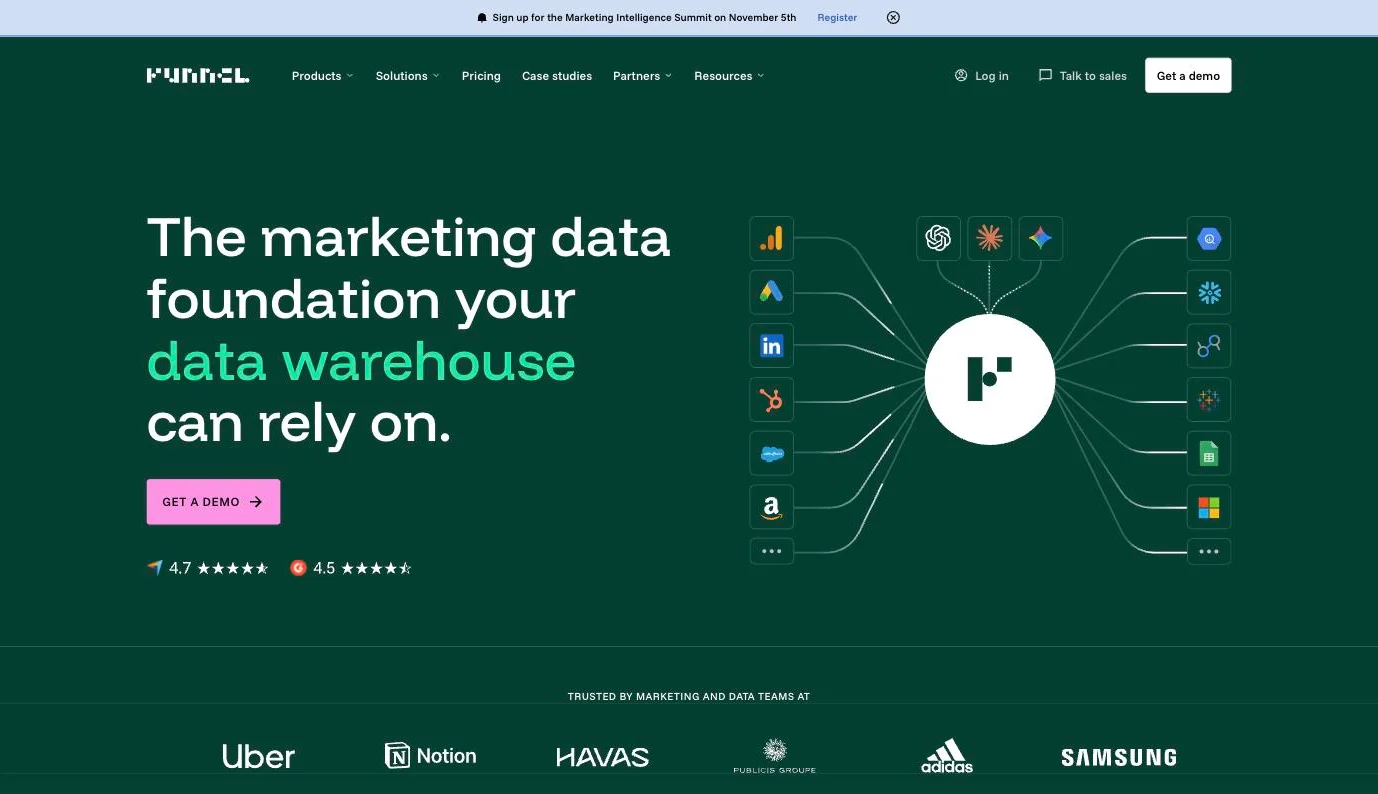
Task: Expand the Resources menu
Action: click(729, 76)
